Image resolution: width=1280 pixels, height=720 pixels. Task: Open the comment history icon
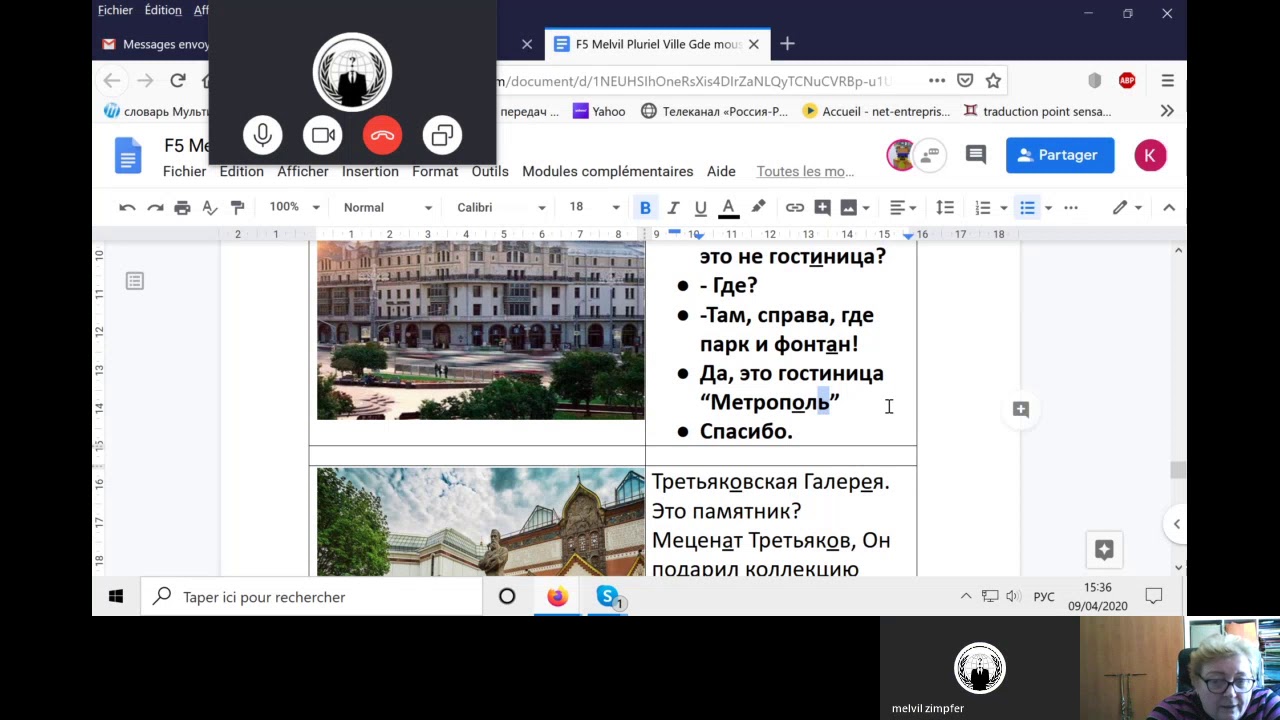[x=975, y=155]
